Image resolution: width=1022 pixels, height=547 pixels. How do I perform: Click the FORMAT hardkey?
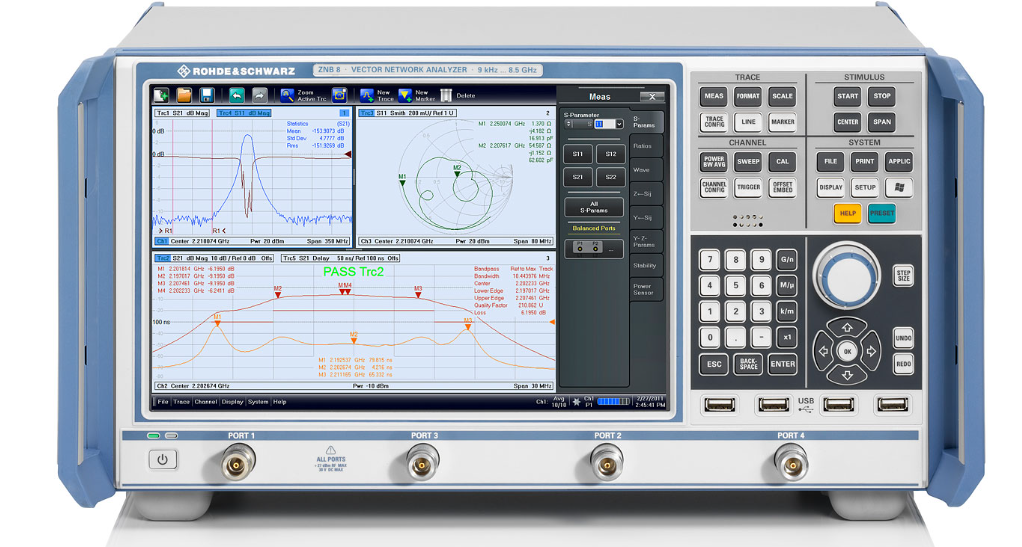(x=748, y=96)
